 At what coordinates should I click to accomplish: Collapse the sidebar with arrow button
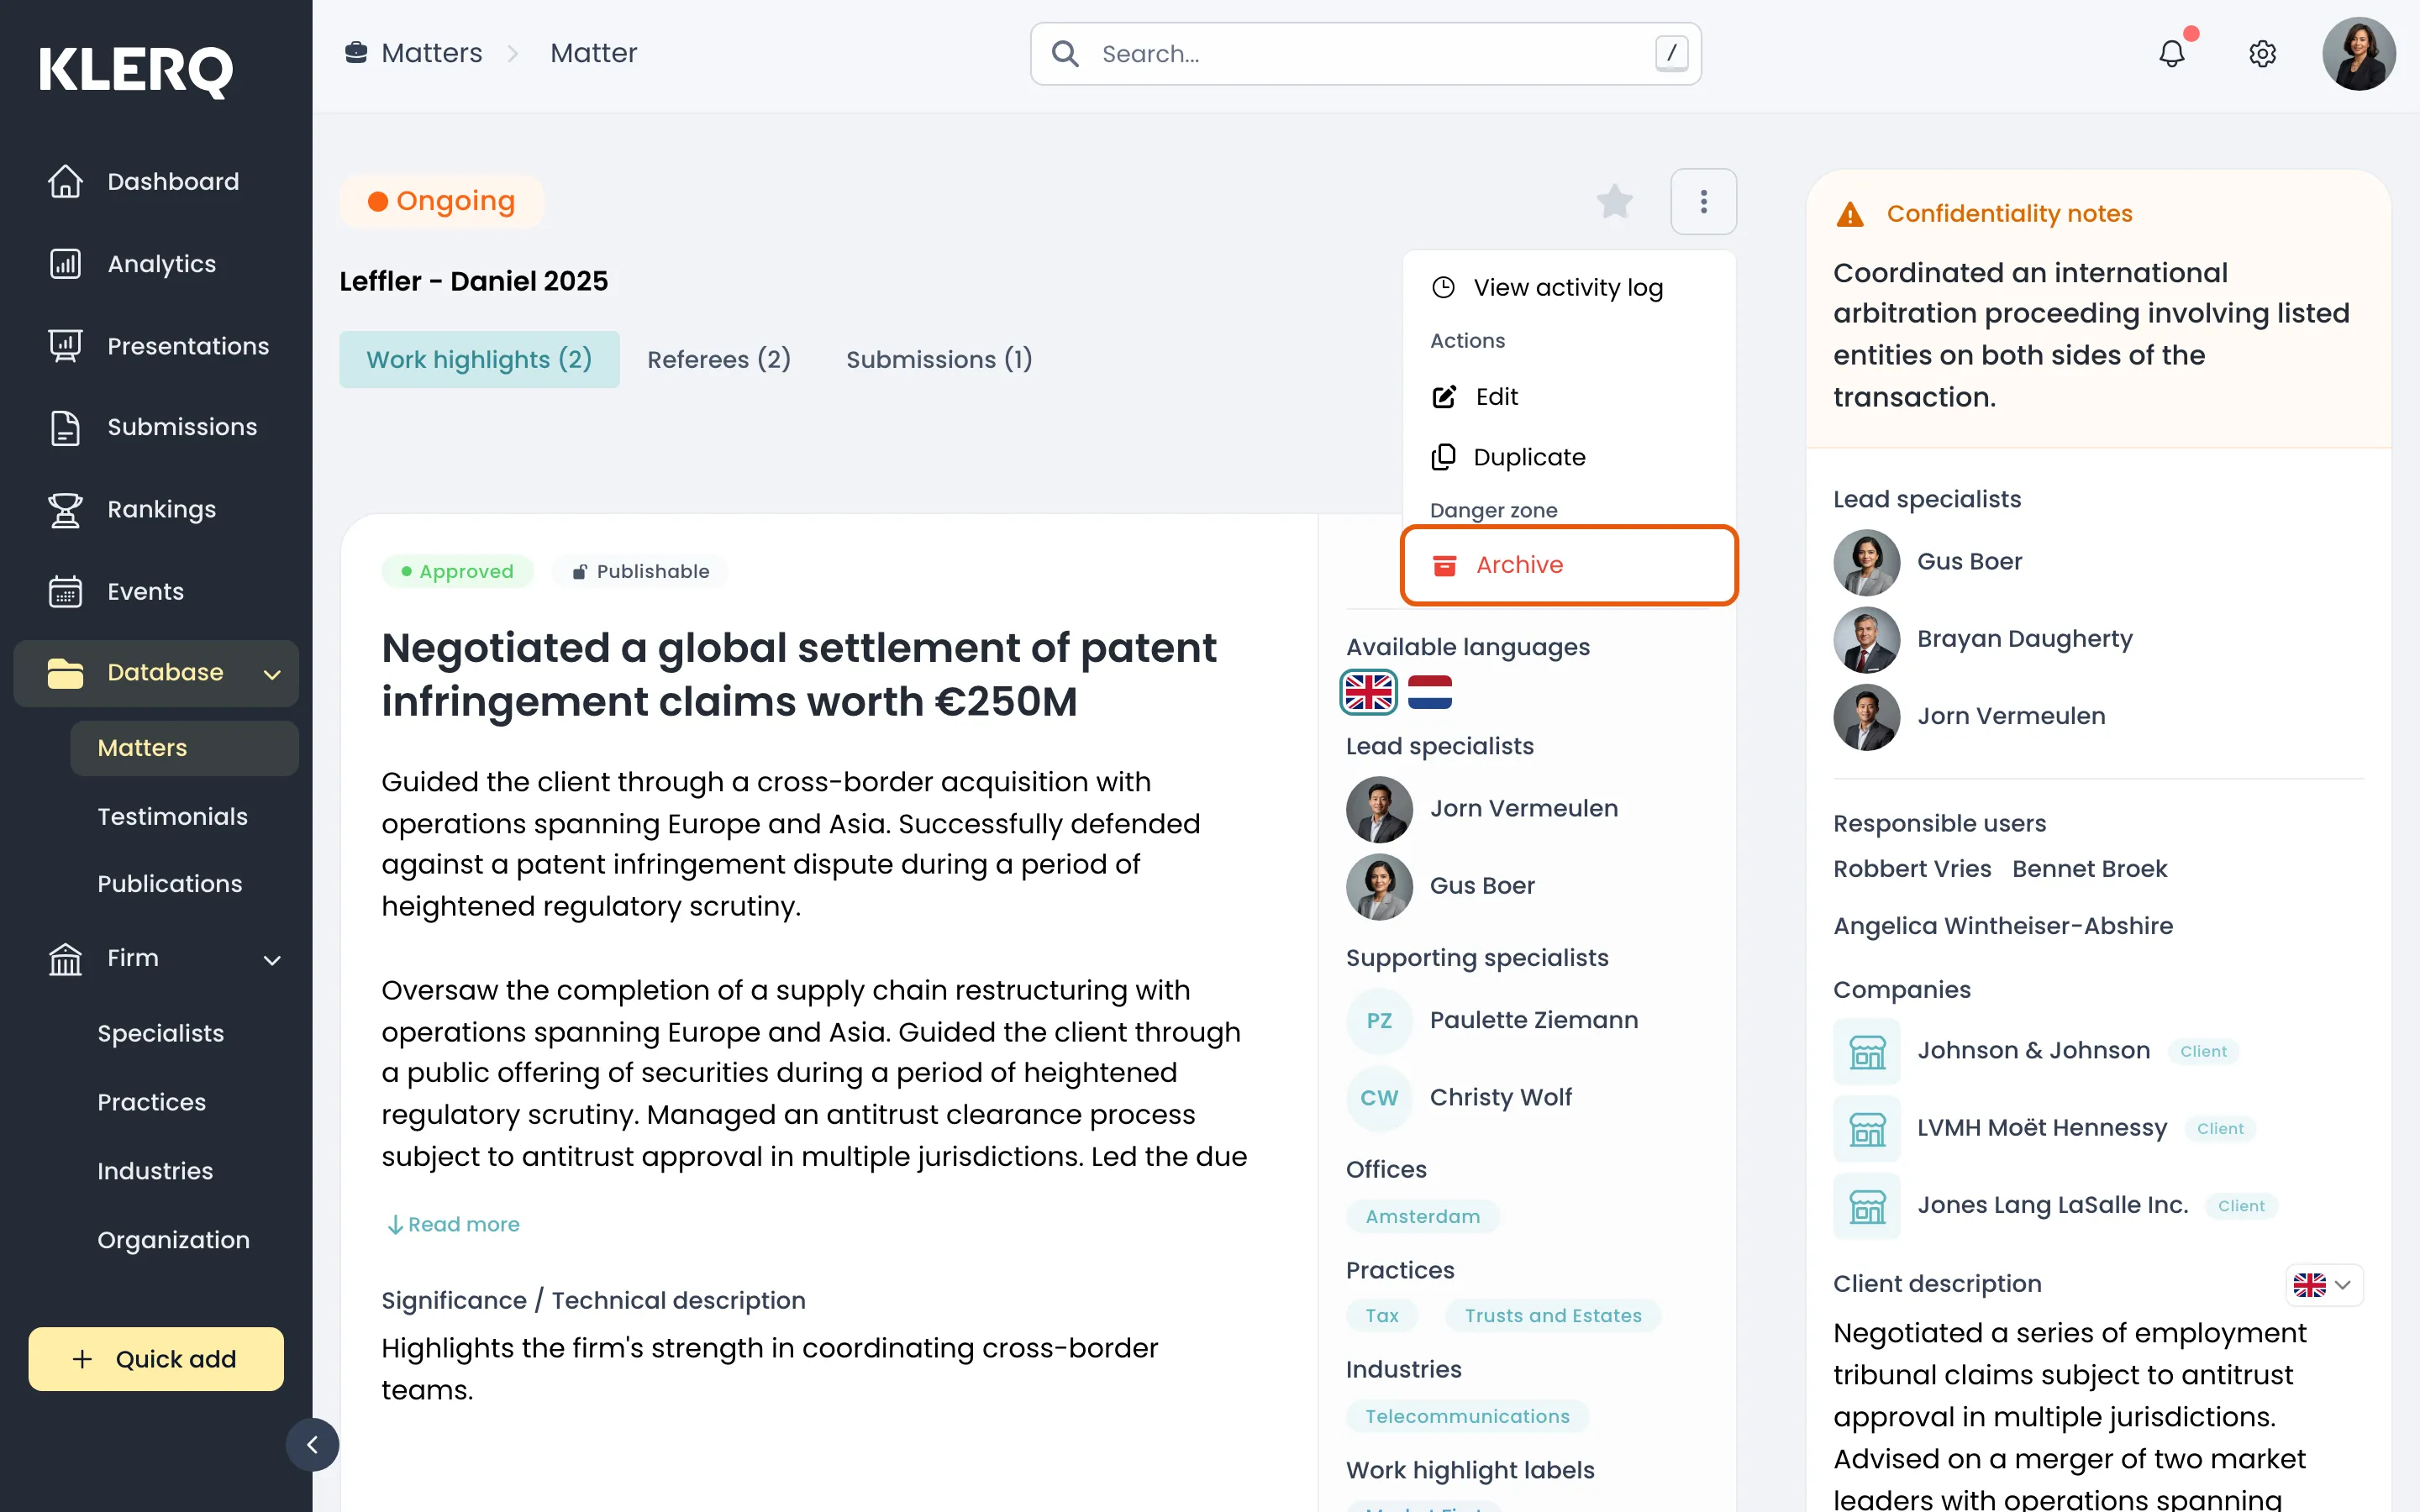click(312, 1444)
